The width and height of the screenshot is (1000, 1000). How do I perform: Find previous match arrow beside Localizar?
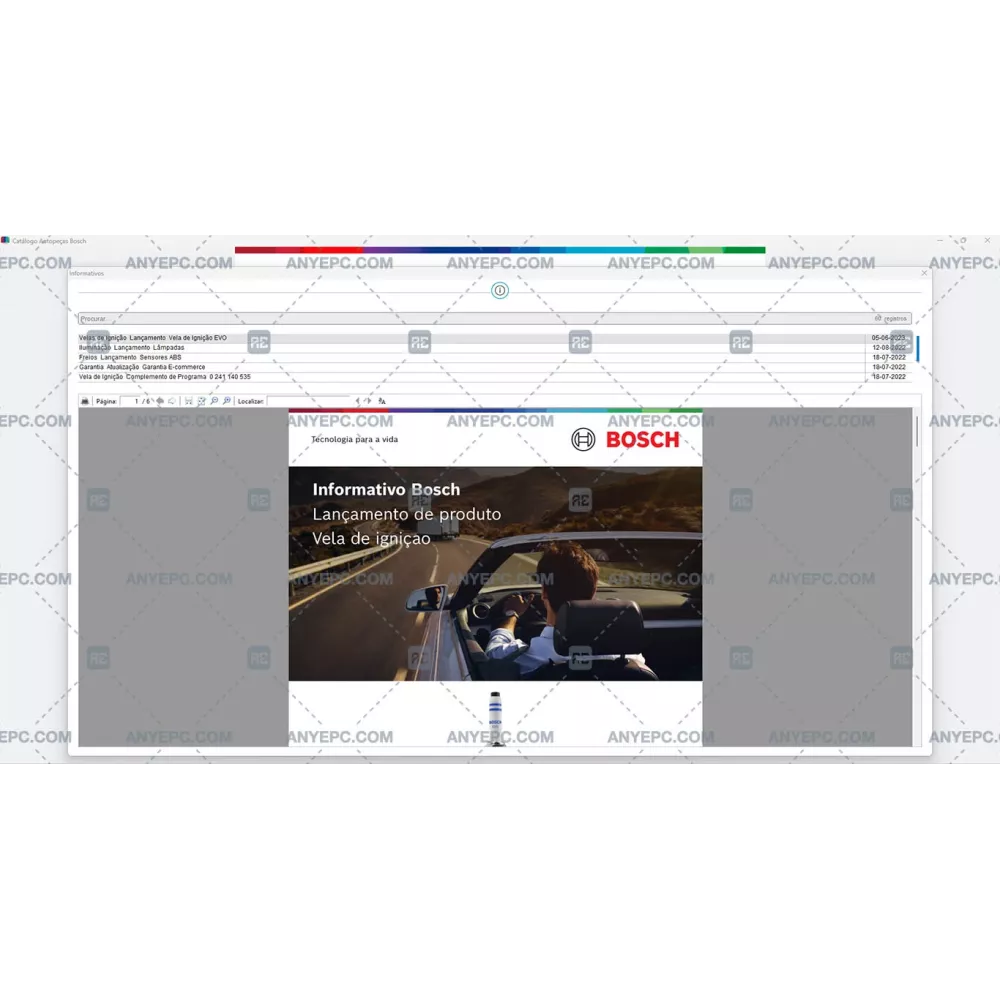(357, 401)
